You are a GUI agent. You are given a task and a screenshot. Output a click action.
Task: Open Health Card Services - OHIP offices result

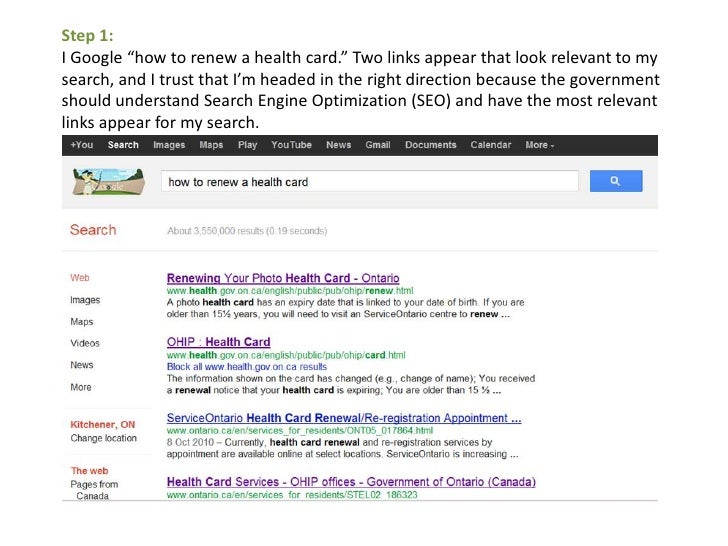pos(351,482)
